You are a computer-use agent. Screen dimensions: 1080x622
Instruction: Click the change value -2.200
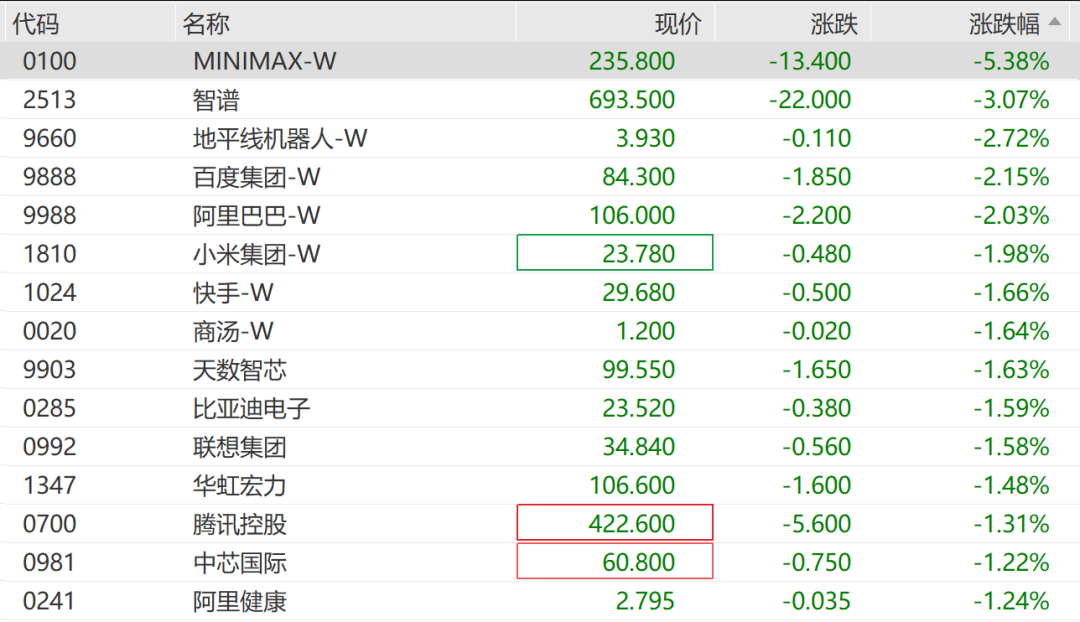[x=817, y=216]
